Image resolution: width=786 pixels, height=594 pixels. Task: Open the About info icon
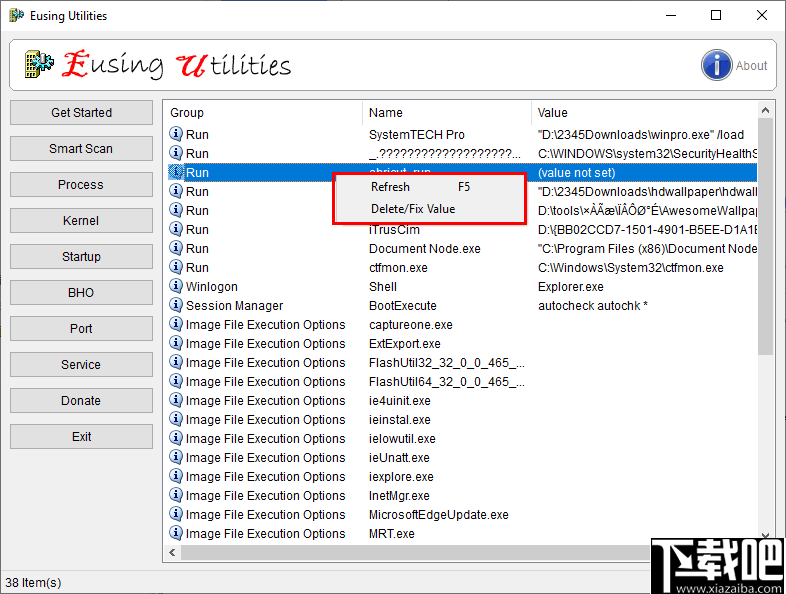(716, 65)
